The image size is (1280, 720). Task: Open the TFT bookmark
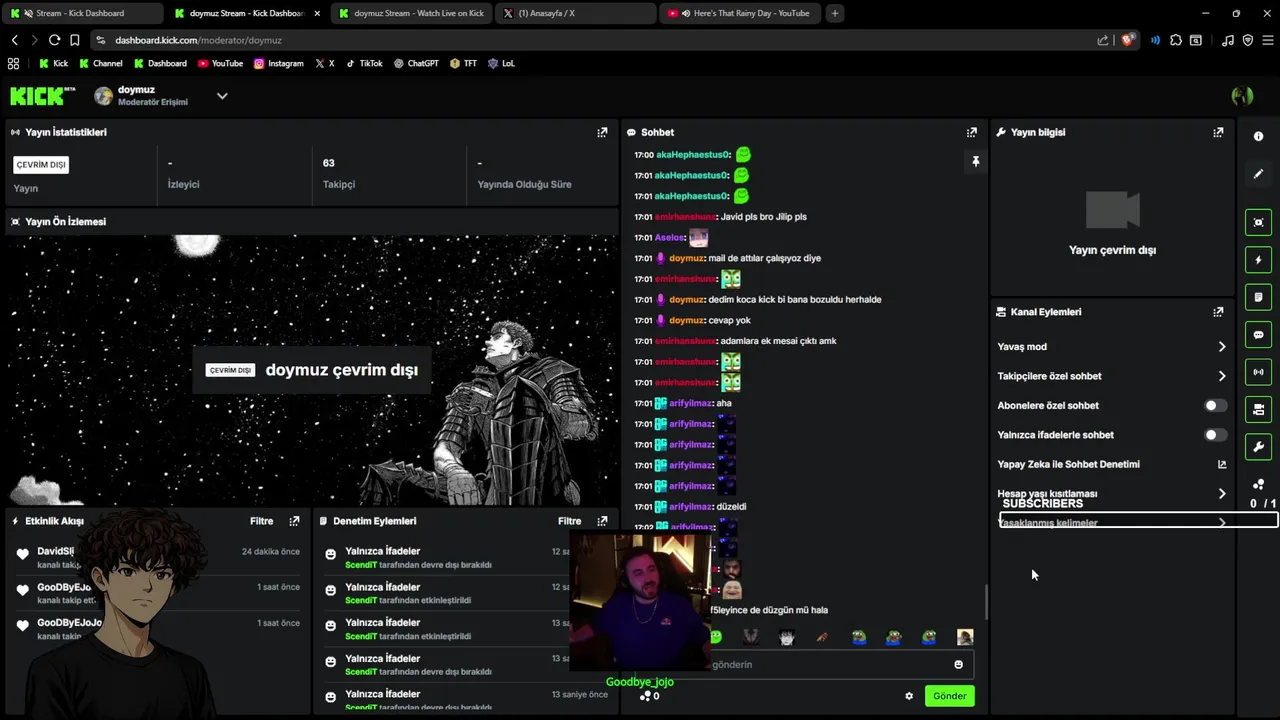tap(464, 63)
